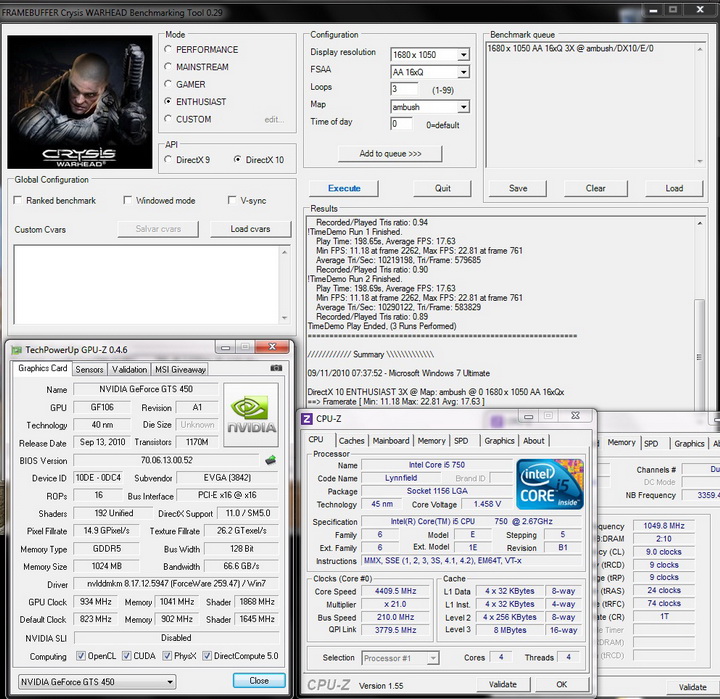Image resolution: width=720 pixels, height=699 pixels.
Task: Select the queued 1680x1050 ambush benchmark entry
Action: (570, 48)
